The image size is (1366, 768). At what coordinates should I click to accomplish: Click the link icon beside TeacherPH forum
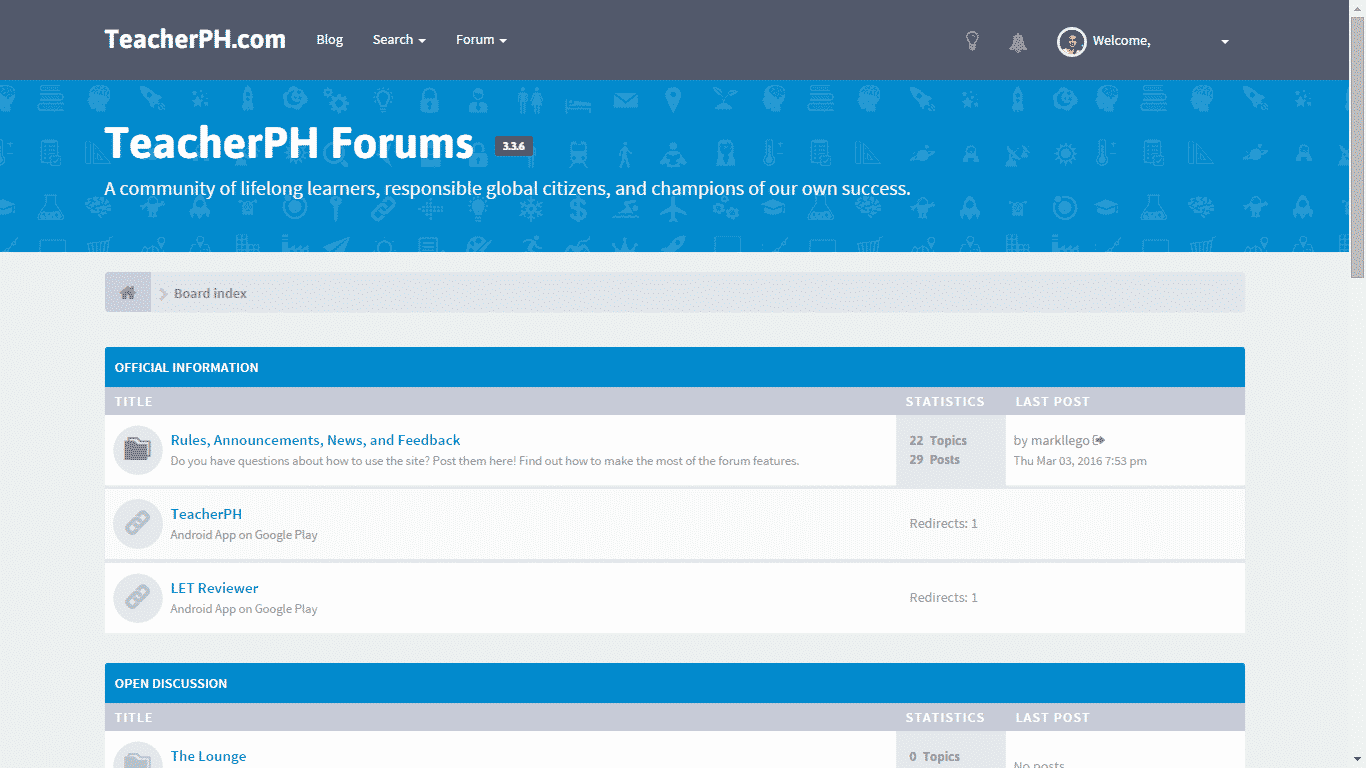(x=138, y=524)
